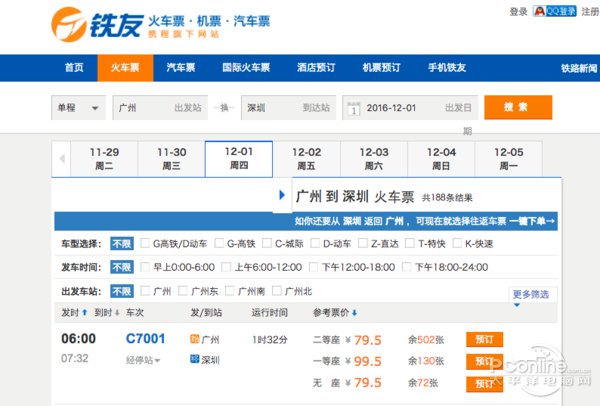This screenshot has height=406, width=600.
Task: Select date tab 12-01 周四
Action: click(239, 159)
